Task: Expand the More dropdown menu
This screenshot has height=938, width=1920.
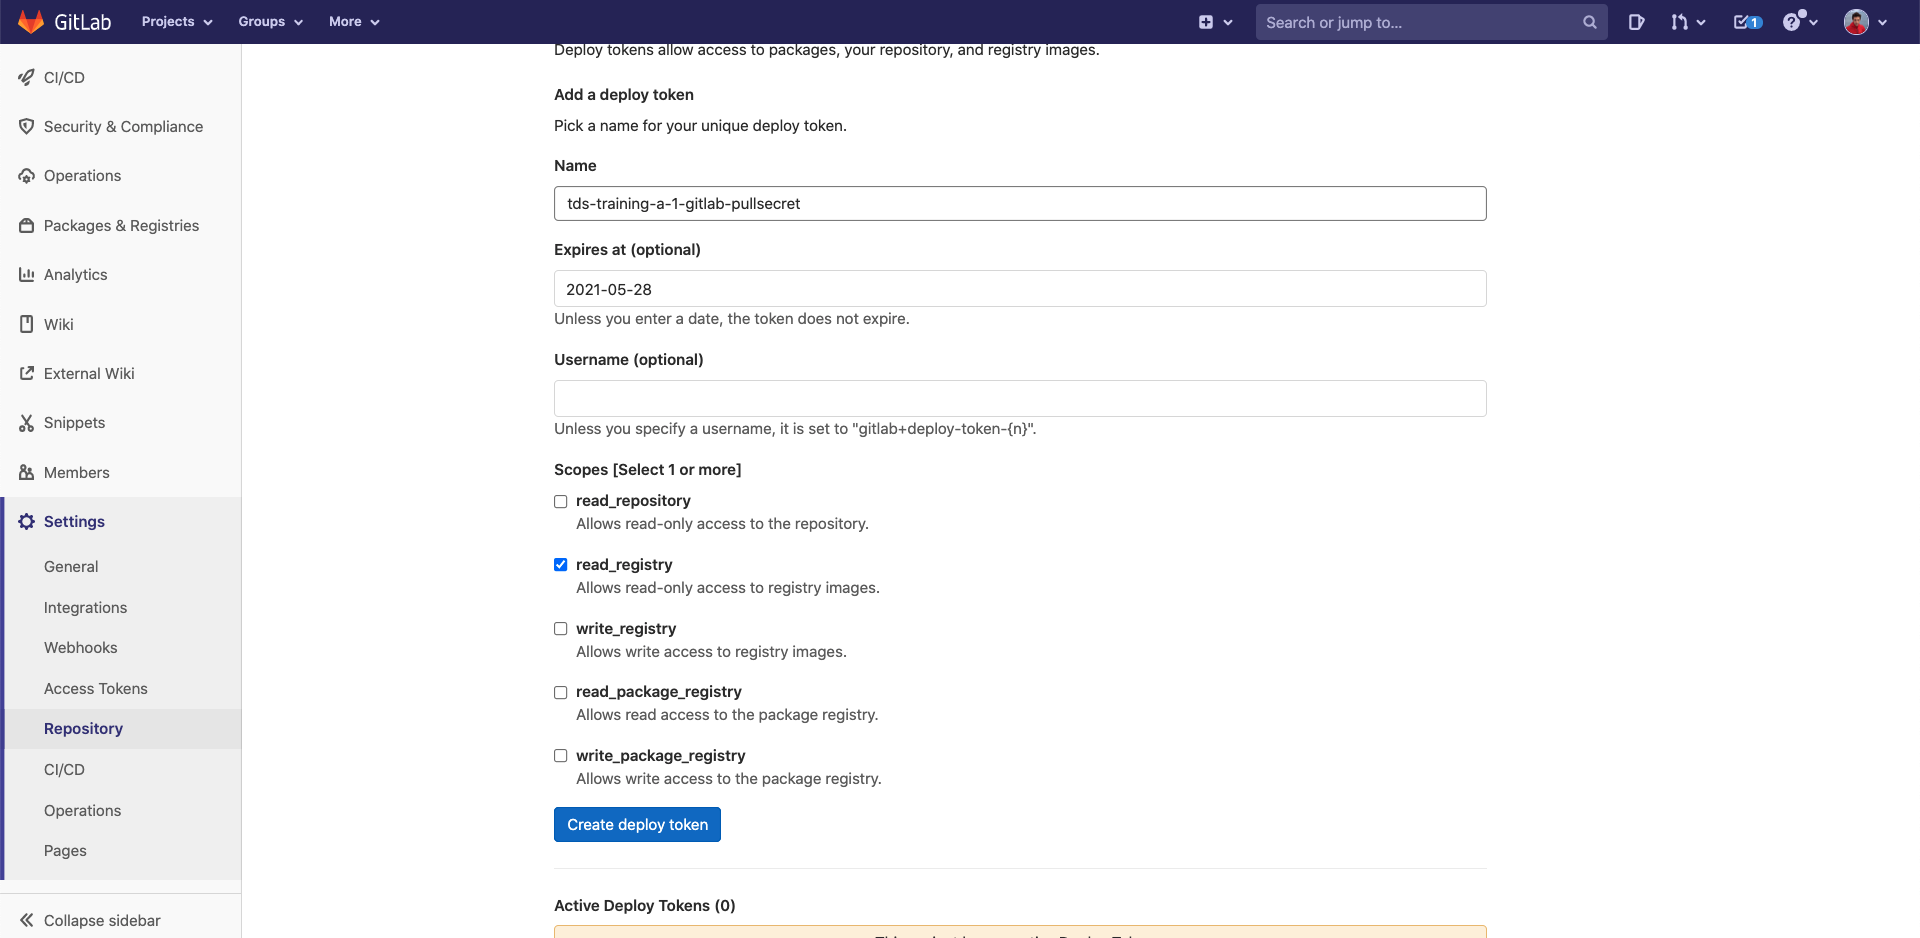Action: [354, 21]
